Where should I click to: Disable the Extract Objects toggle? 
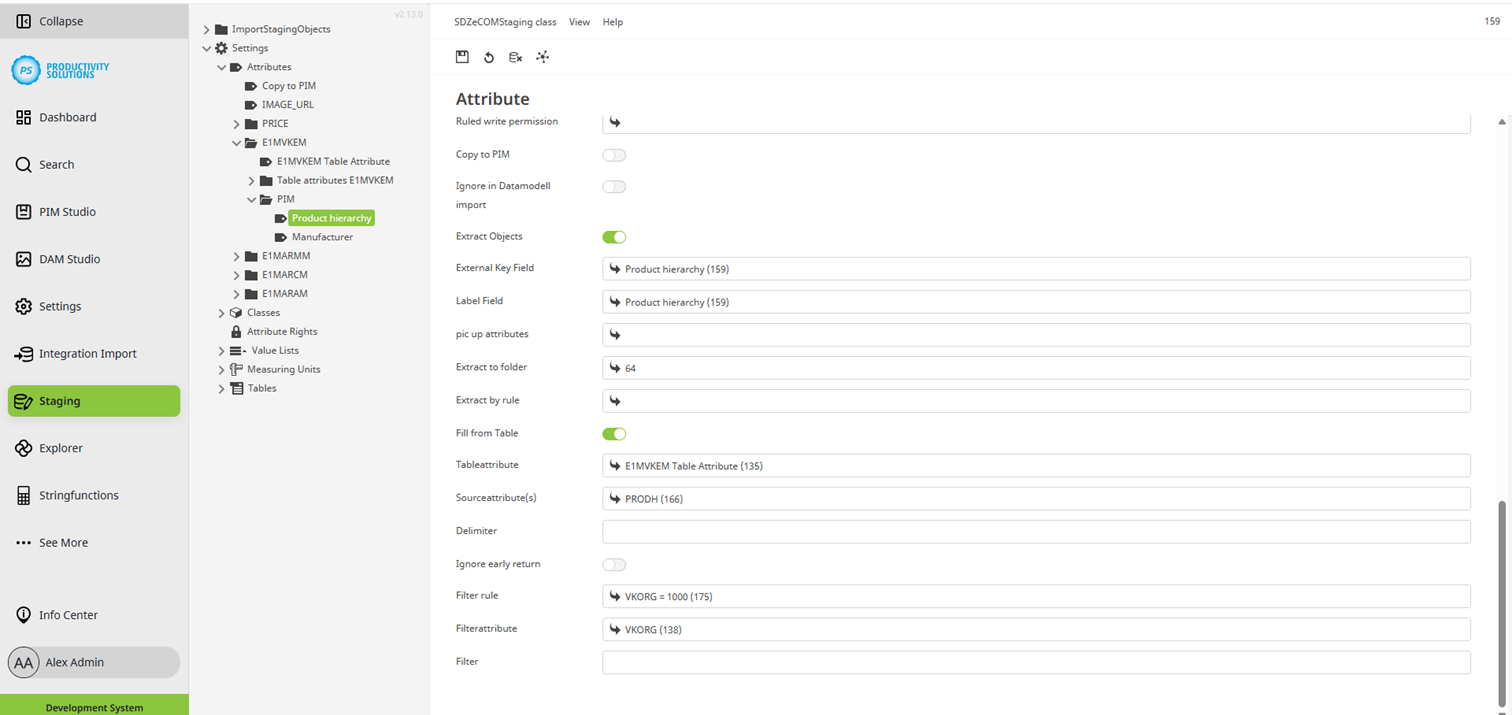tap(613, 237)
